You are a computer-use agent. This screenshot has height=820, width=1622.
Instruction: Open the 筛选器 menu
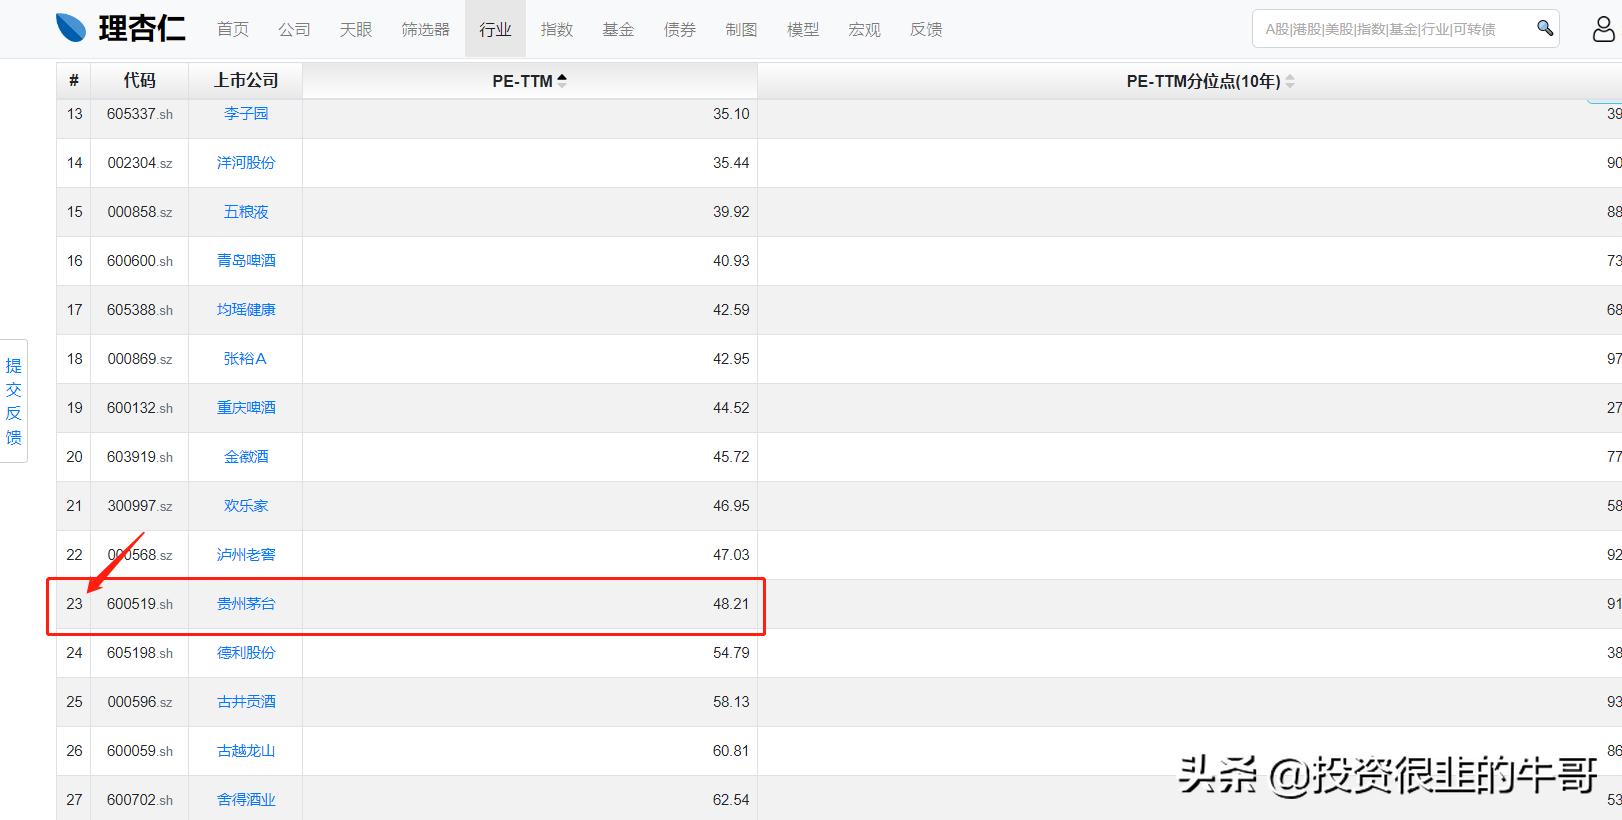tap(425, 29)
